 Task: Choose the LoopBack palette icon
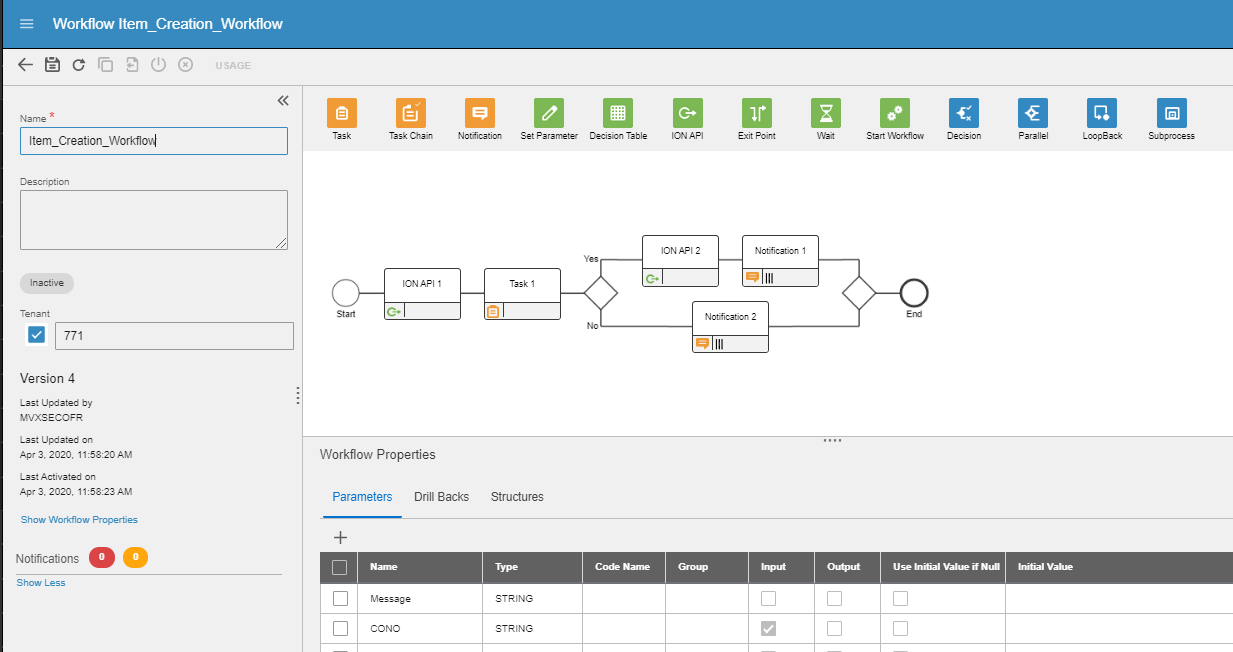point(1102,113)
